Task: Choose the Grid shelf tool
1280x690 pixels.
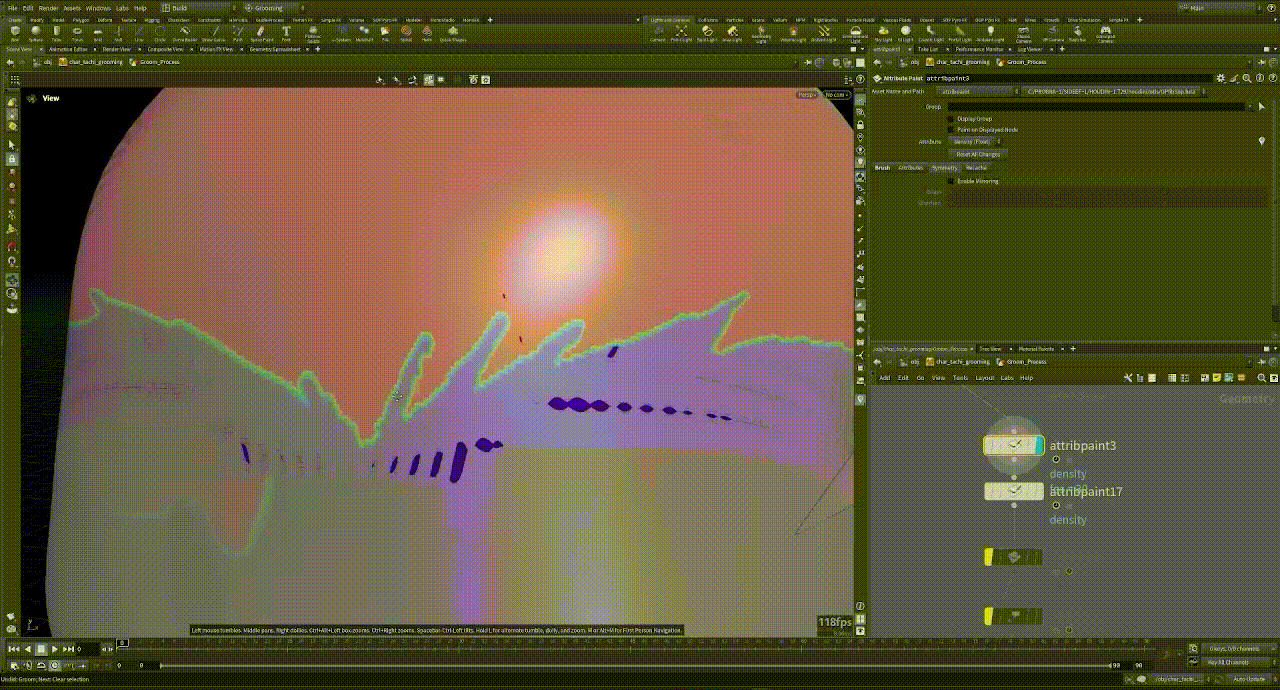Action: pyautogui.click(x=98, y=34)
